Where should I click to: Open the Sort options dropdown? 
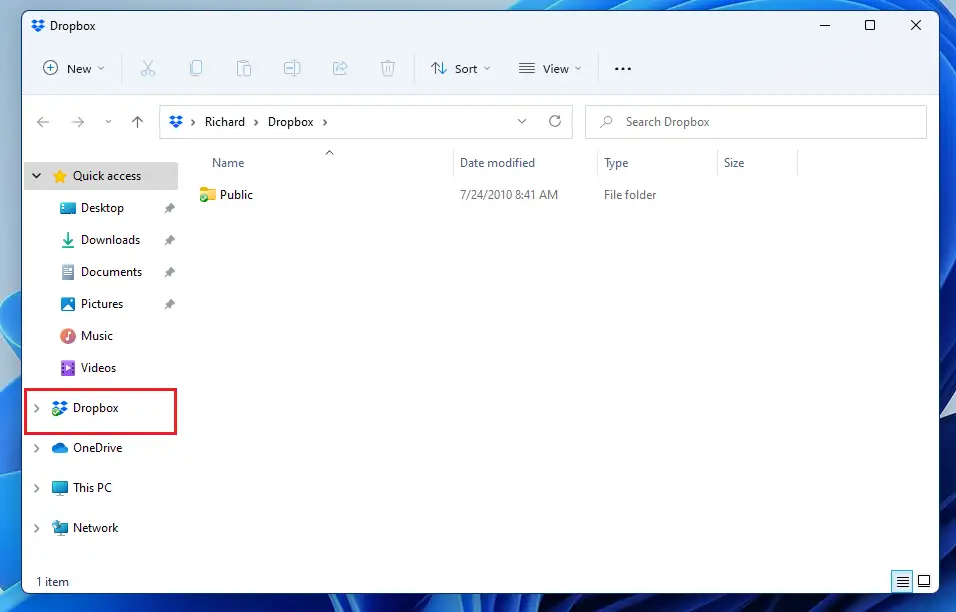click(x=460, y=68)
